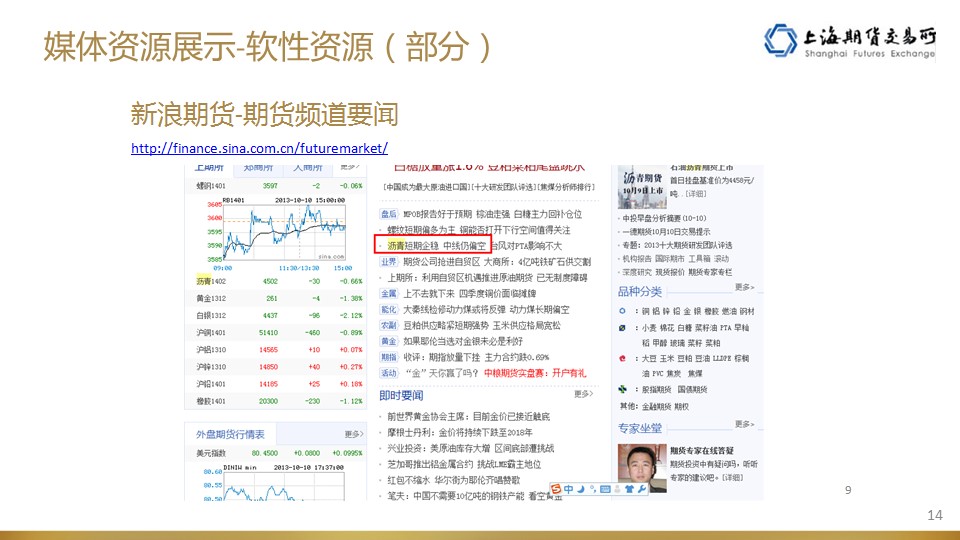Viewport: 960px width, 540px height.
Task: Click the grey user account icon on IME bar
Action: pos(617,489)
